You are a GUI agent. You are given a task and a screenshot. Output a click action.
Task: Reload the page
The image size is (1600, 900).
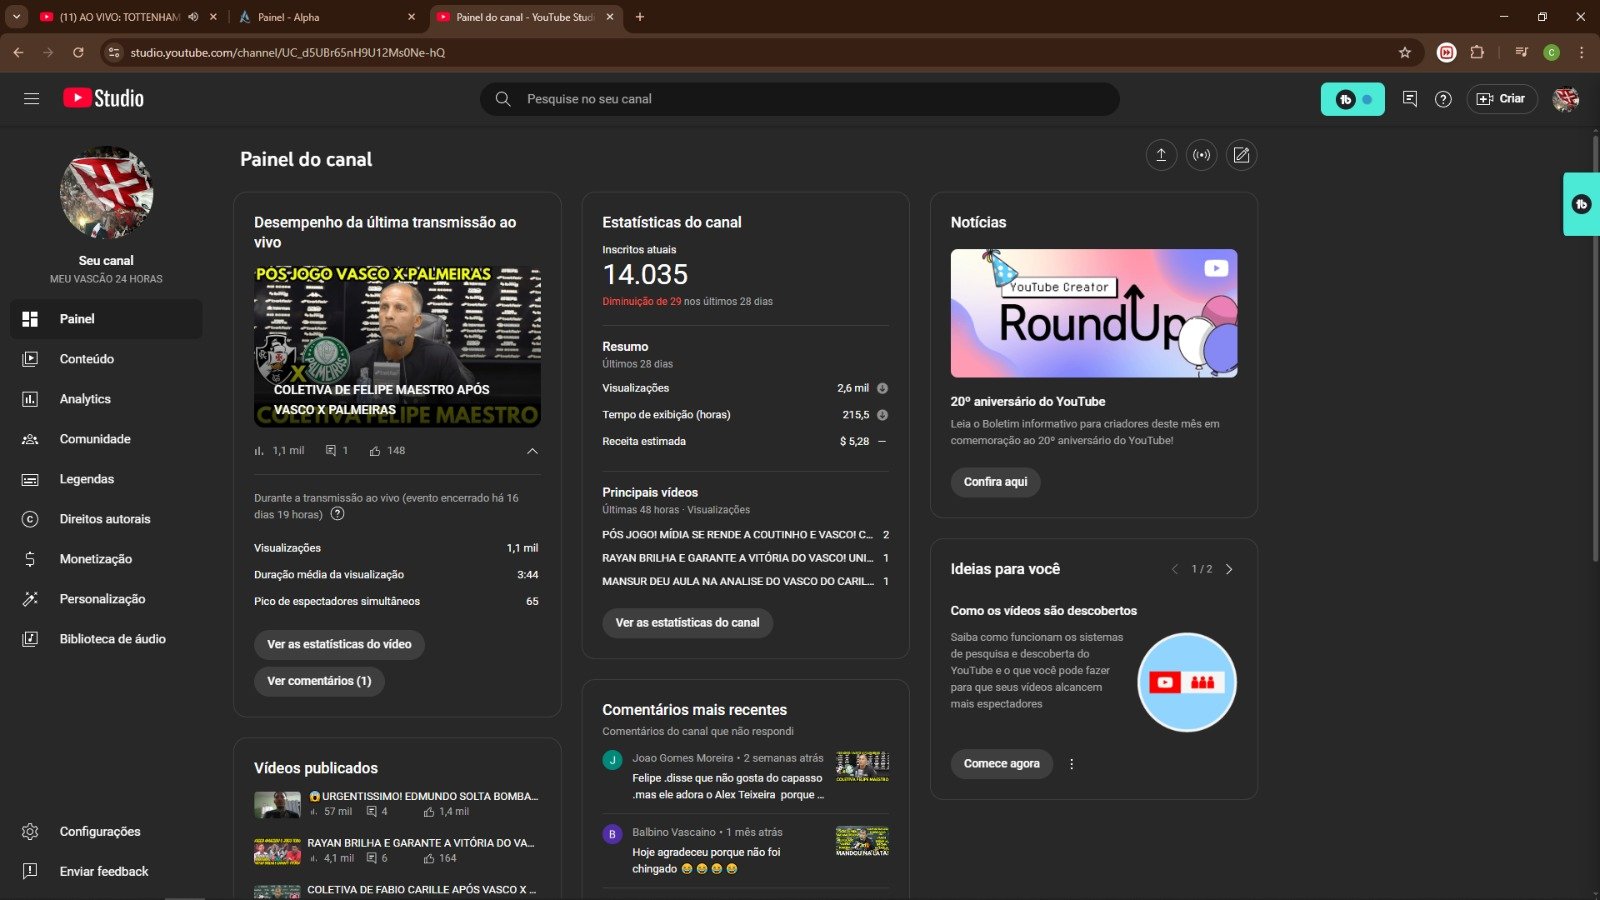pos(78,52)
